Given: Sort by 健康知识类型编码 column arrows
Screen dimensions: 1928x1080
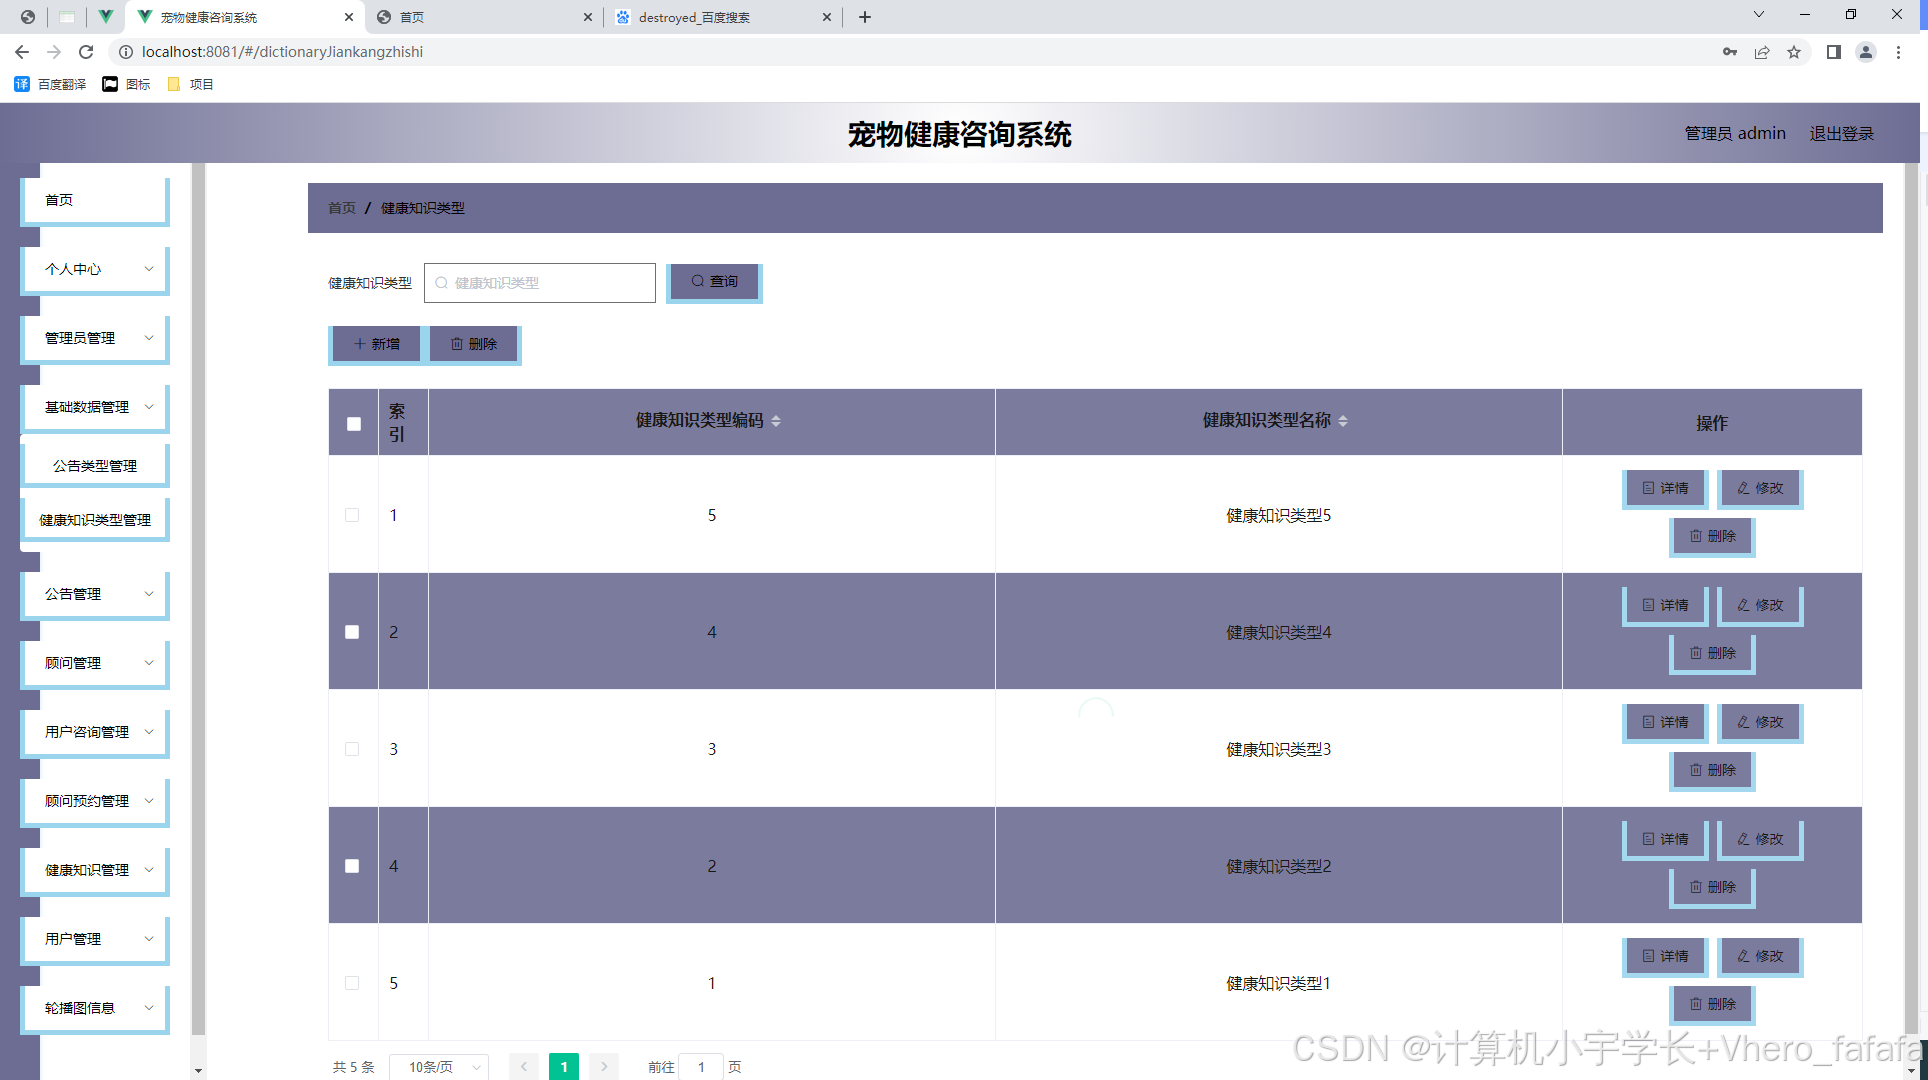Looking at the screenshot, I should (776, 421).
